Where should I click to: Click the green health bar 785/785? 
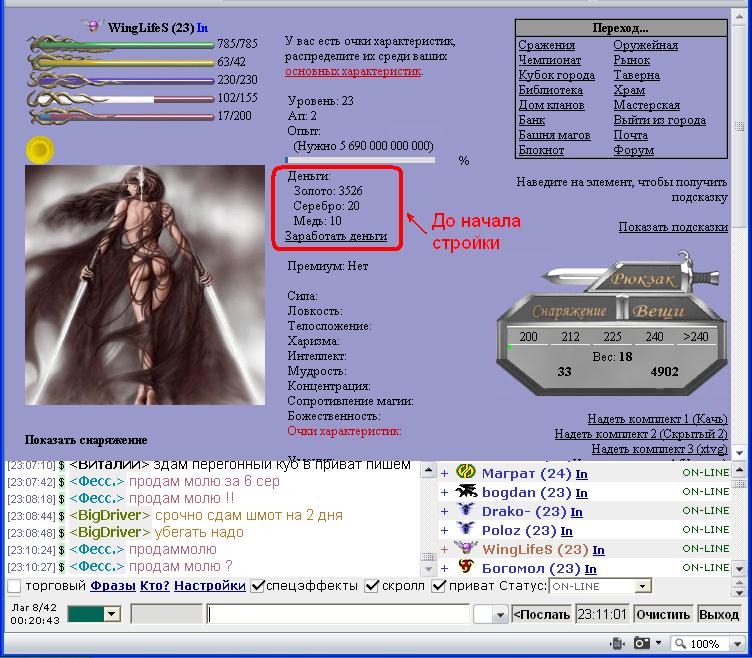(121, 44)
